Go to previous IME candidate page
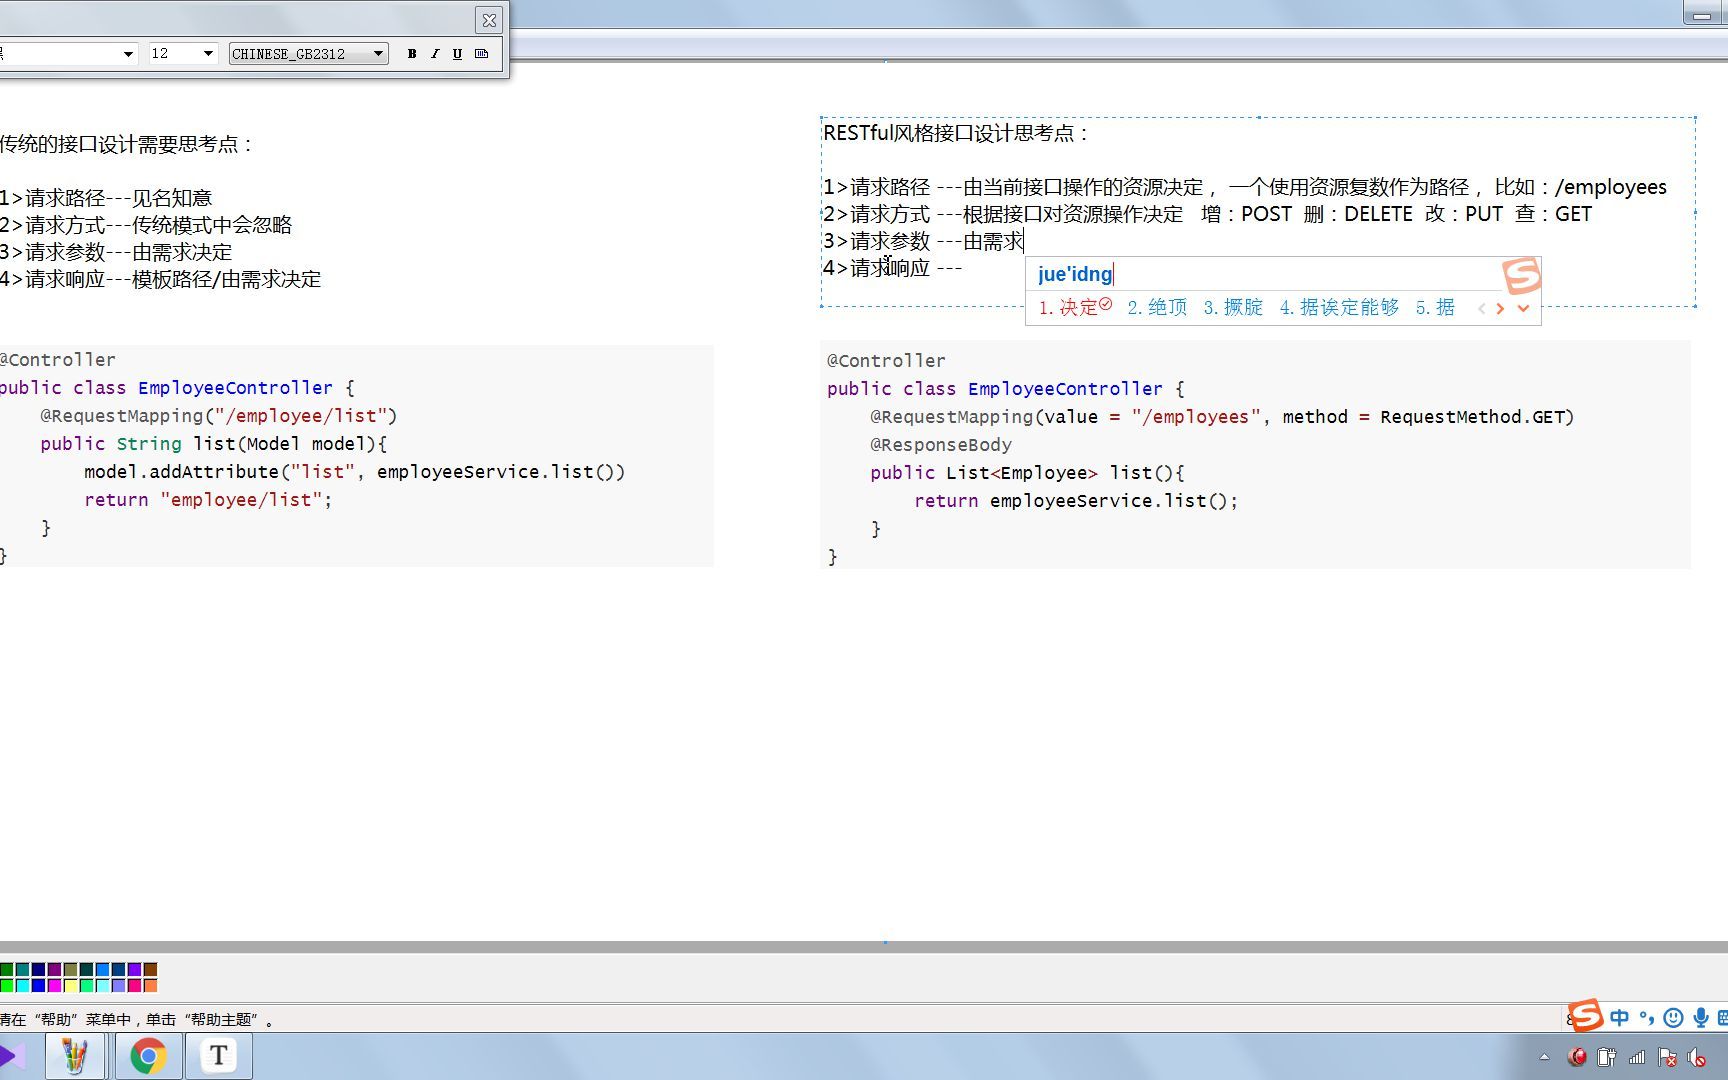1728x1080 pixels. pyautogui.click(x=1481, y=309)
